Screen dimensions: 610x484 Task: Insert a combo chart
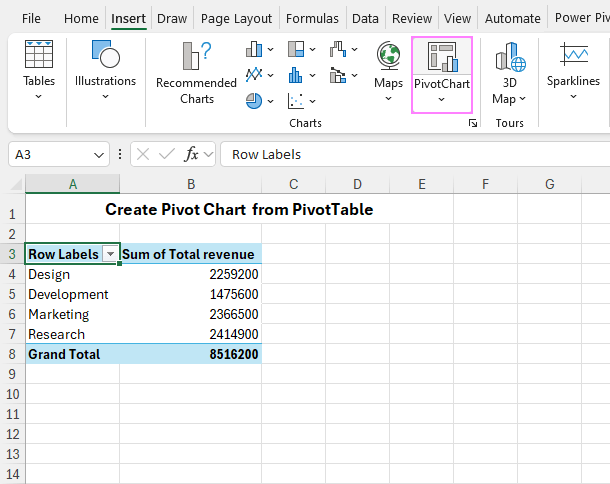coord(338,75)
